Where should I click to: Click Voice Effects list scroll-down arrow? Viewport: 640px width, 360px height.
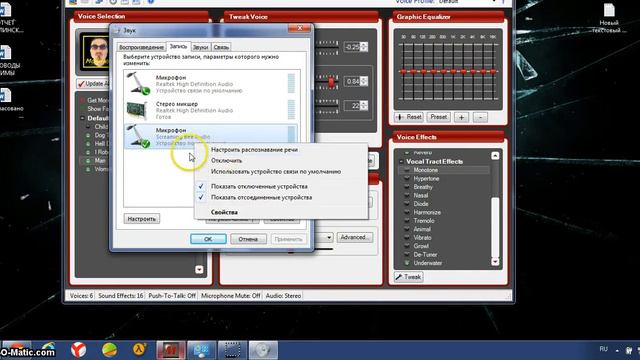point(495,262)
